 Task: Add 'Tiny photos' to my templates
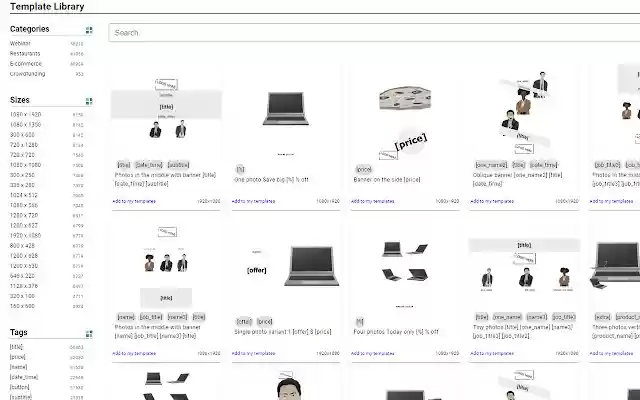492,353
